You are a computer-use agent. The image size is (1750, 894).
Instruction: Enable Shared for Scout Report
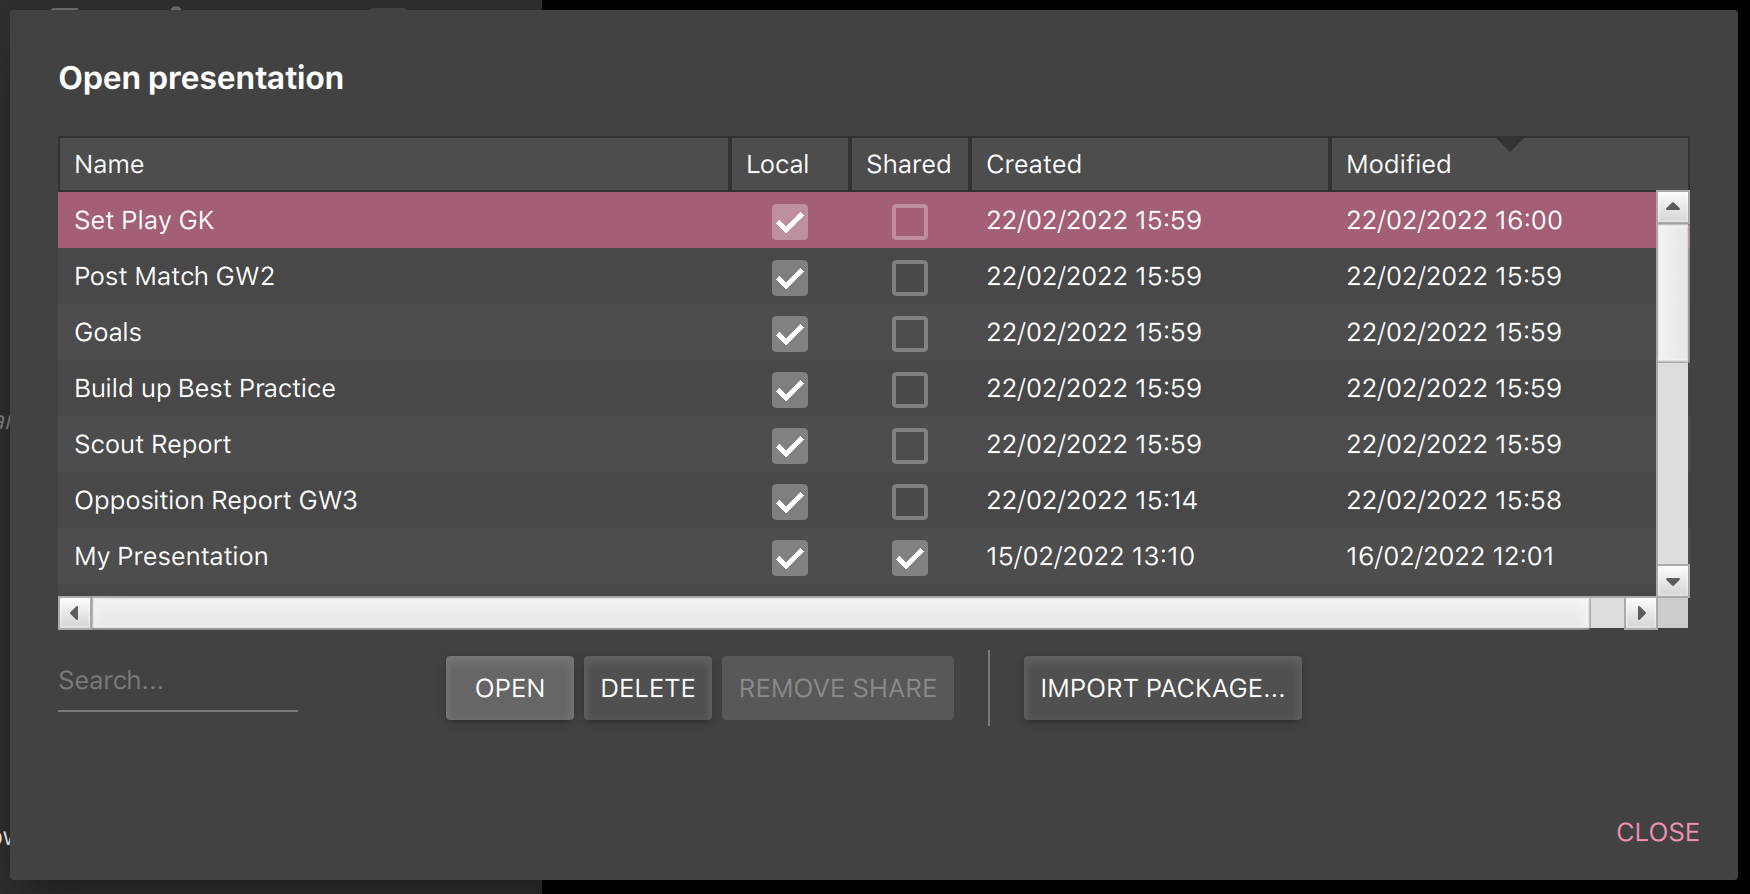[910, 445]
